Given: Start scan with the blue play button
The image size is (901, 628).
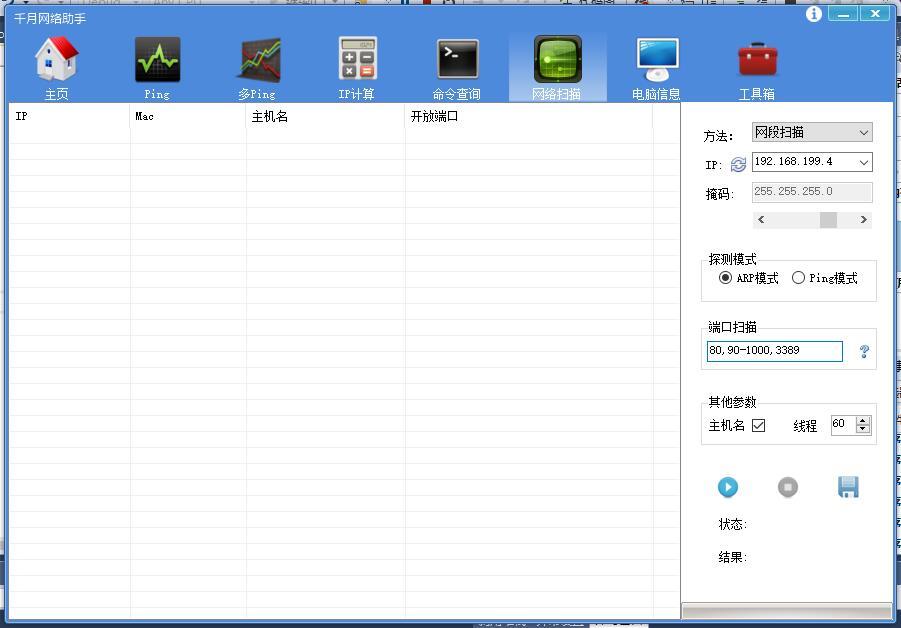Looking at the screenshot, I should 728,487.
